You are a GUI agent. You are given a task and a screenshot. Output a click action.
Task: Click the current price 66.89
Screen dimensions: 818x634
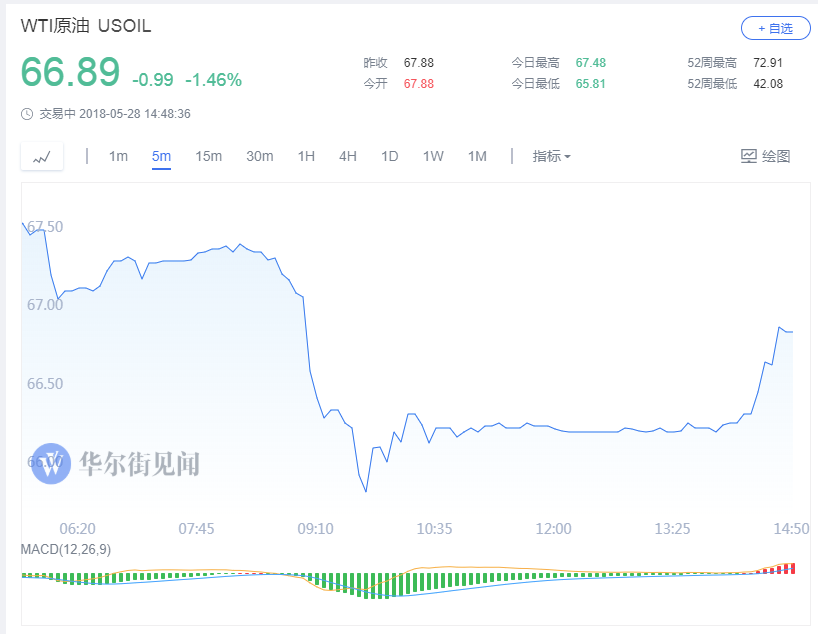[x=70, y=72]
